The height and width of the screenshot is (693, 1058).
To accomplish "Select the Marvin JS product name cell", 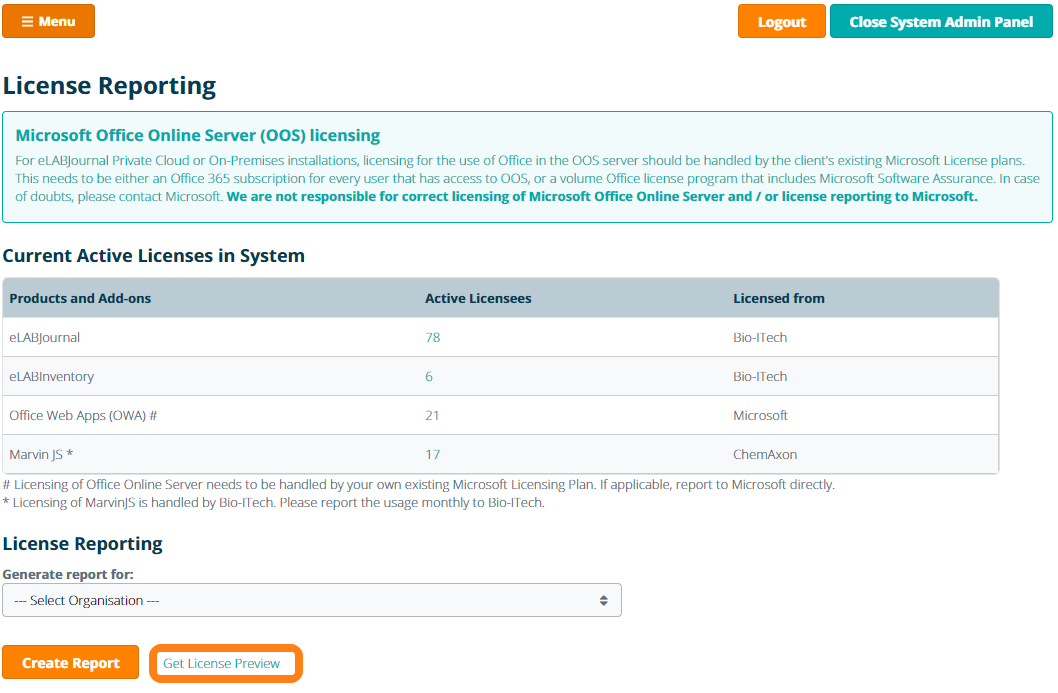I will [x=41, y=454].
